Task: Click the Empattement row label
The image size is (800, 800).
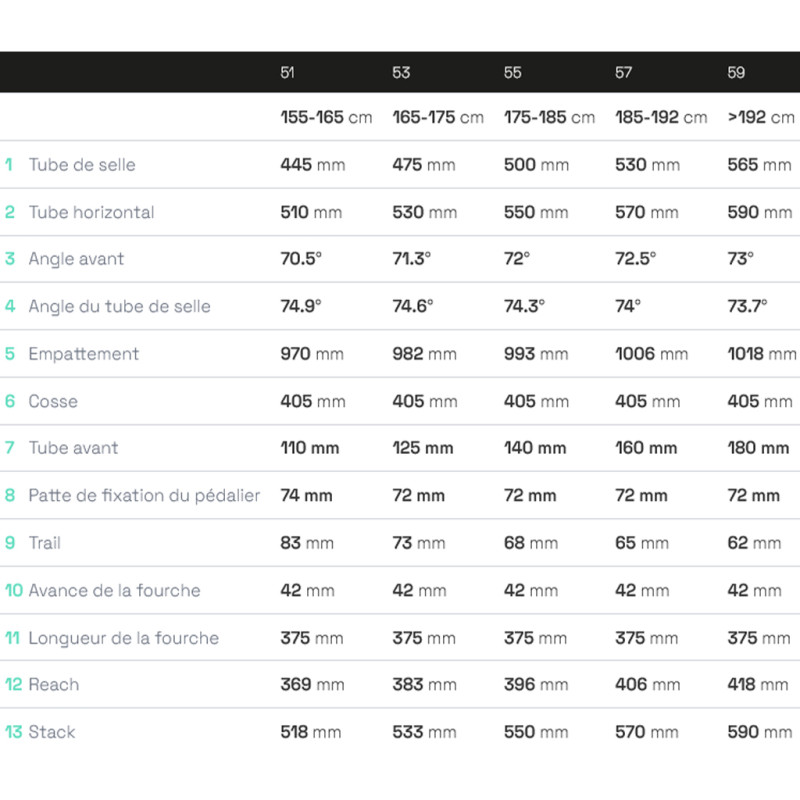Action: [x=84, y=354]
